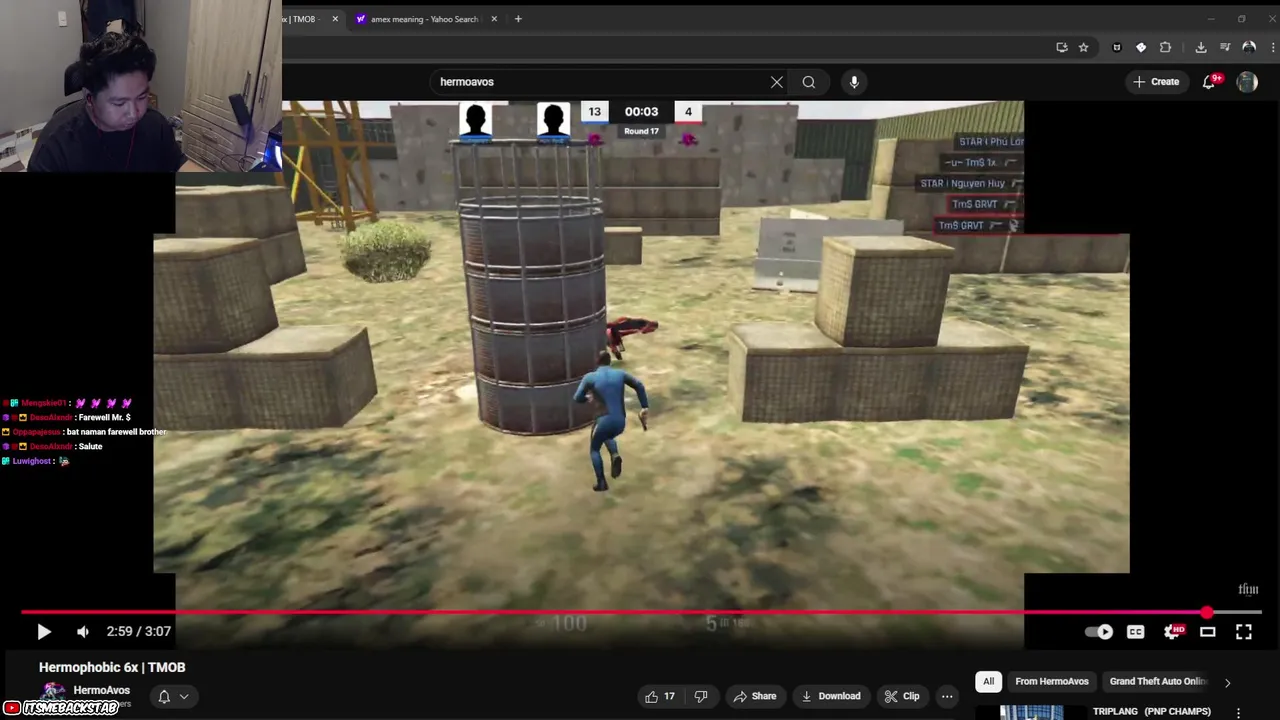The width and height of the screenshot is (1280, 720).
Task: Open Chrome three-dot menu
Action: pyautogui.click(x=1273, y=47)
